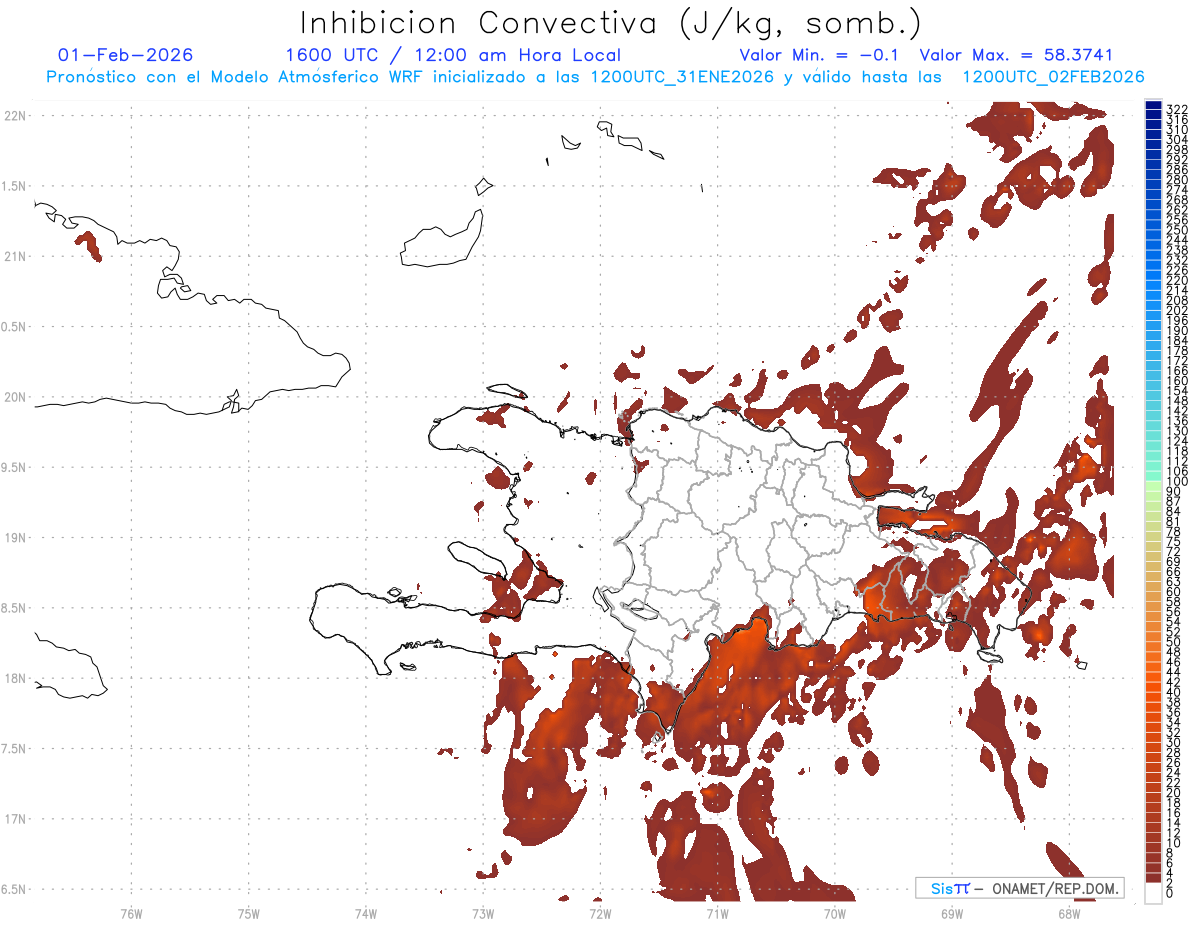Click the "322" value on the color scale
The width and height of the screenshot is (1200, 927).
1177,109
